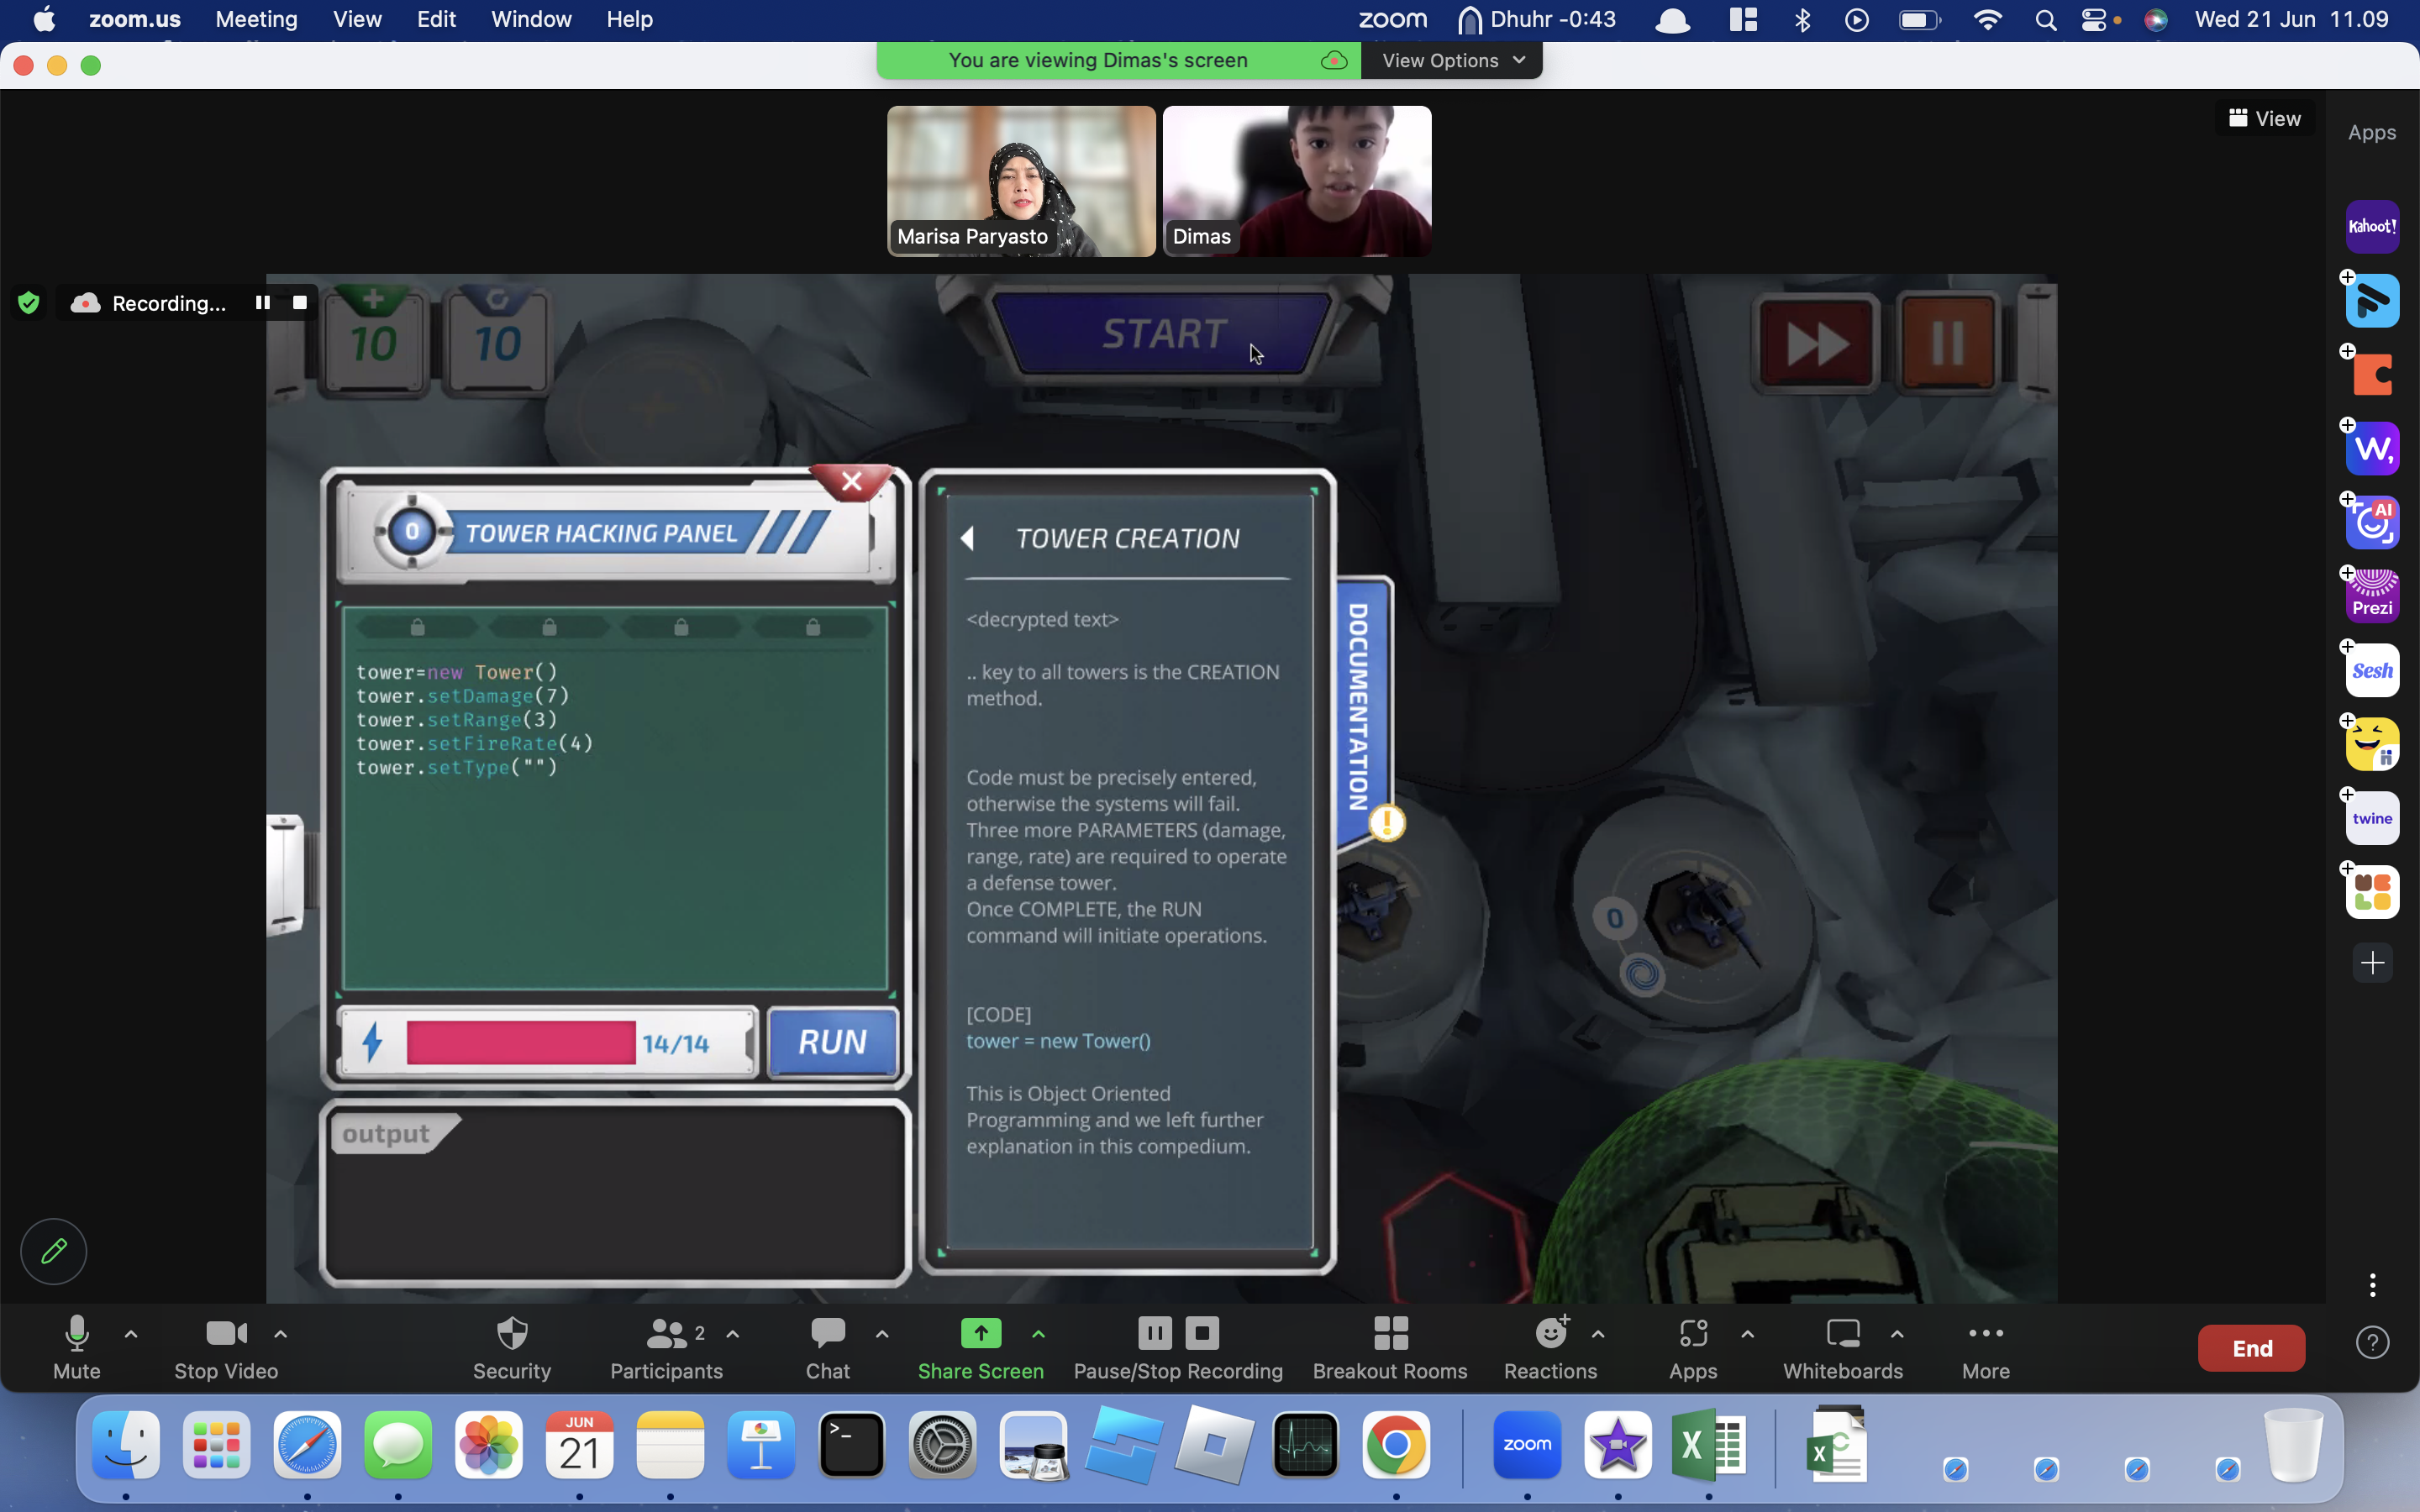Click RUN in Tower Hacking Panel
This screenshot has width=2420, height=1512.
(832, 1042)
